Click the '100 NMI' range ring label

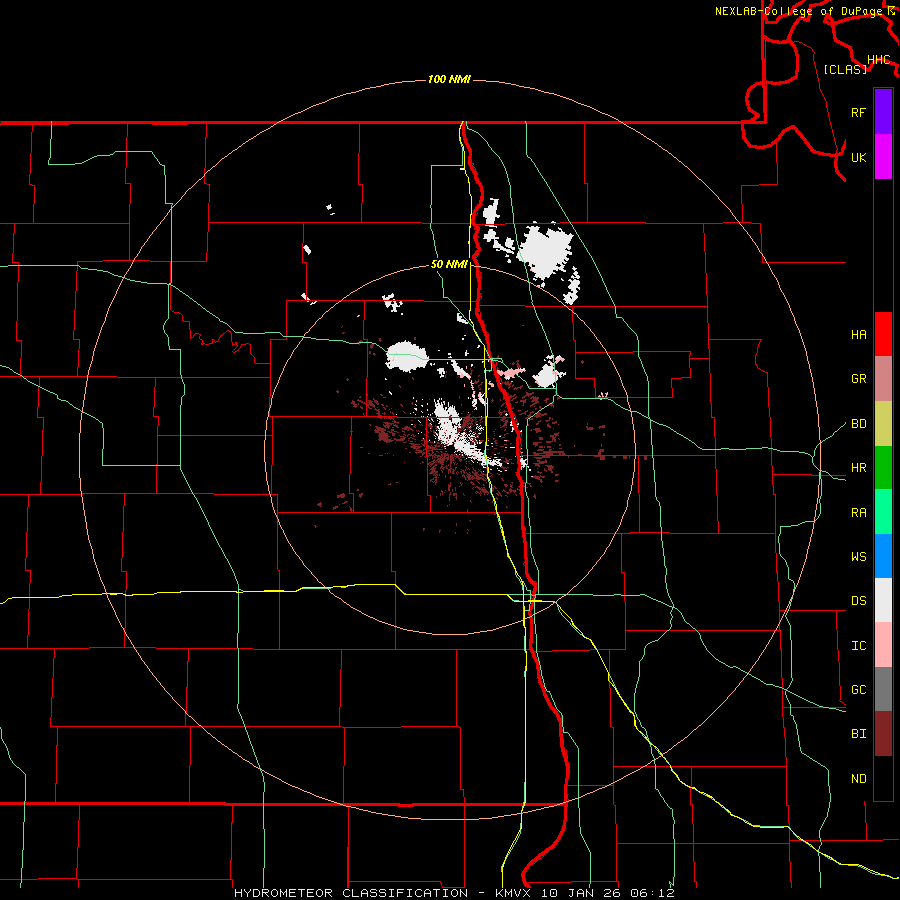tap(449, 79)
